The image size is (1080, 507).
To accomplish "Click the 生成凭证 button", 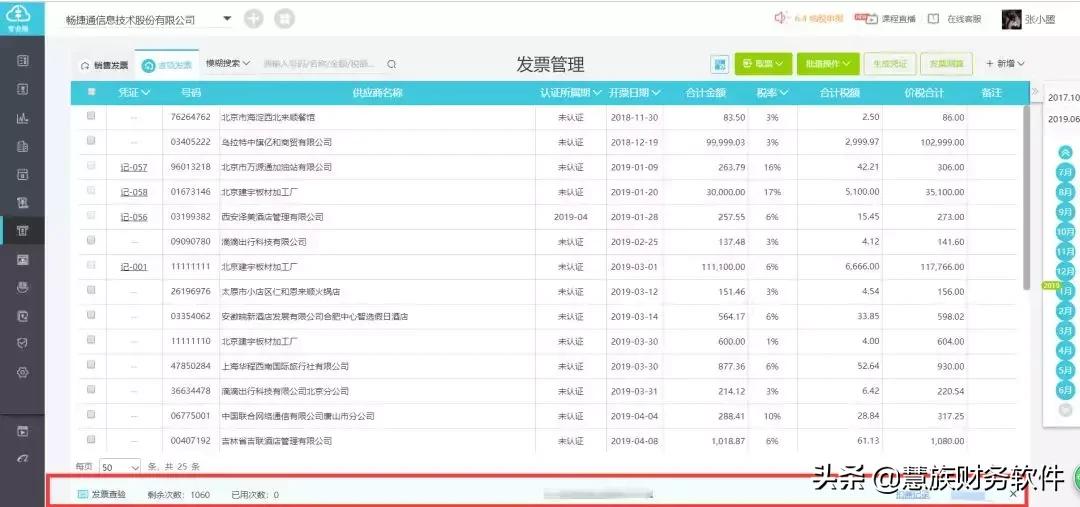I will [889, 64].
